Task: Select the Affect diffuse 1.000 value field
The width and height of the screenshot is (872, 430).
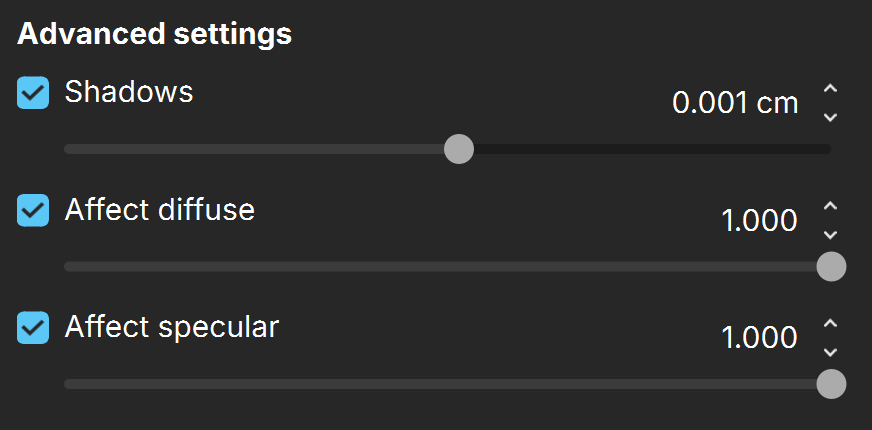Action: [x=759, y=220]
